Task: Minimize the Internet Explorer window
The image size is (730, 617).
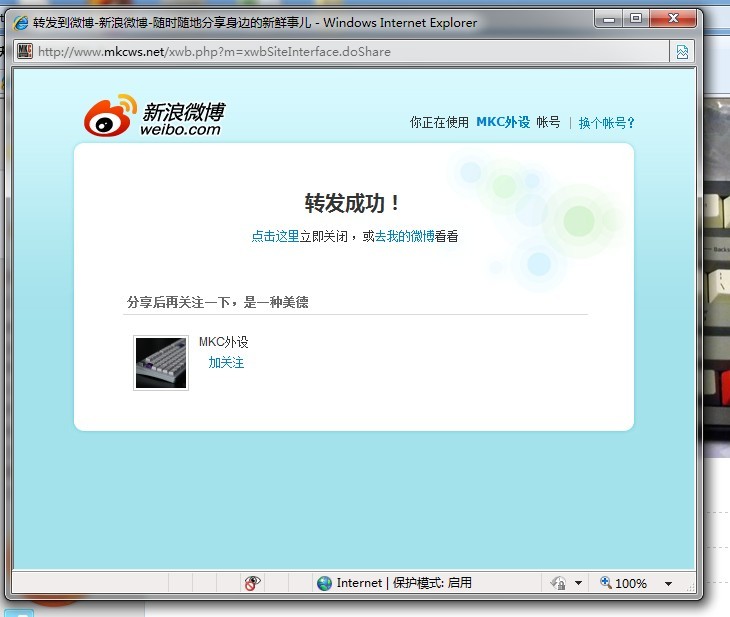Action: [608, 19]
